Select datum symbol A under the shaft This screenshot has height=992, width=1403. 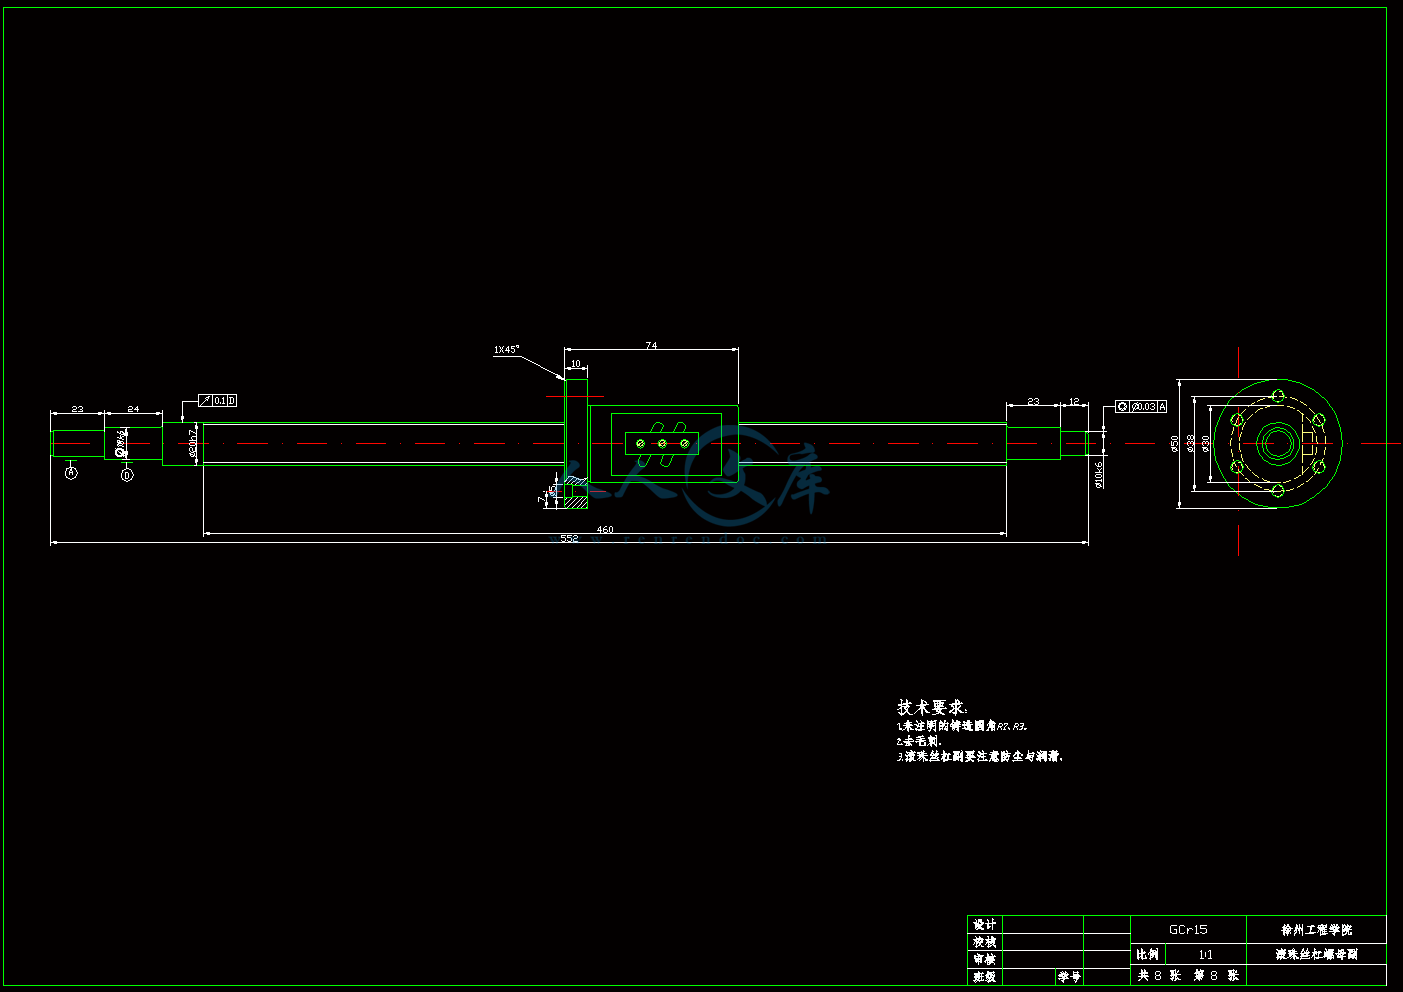[71, 473]
